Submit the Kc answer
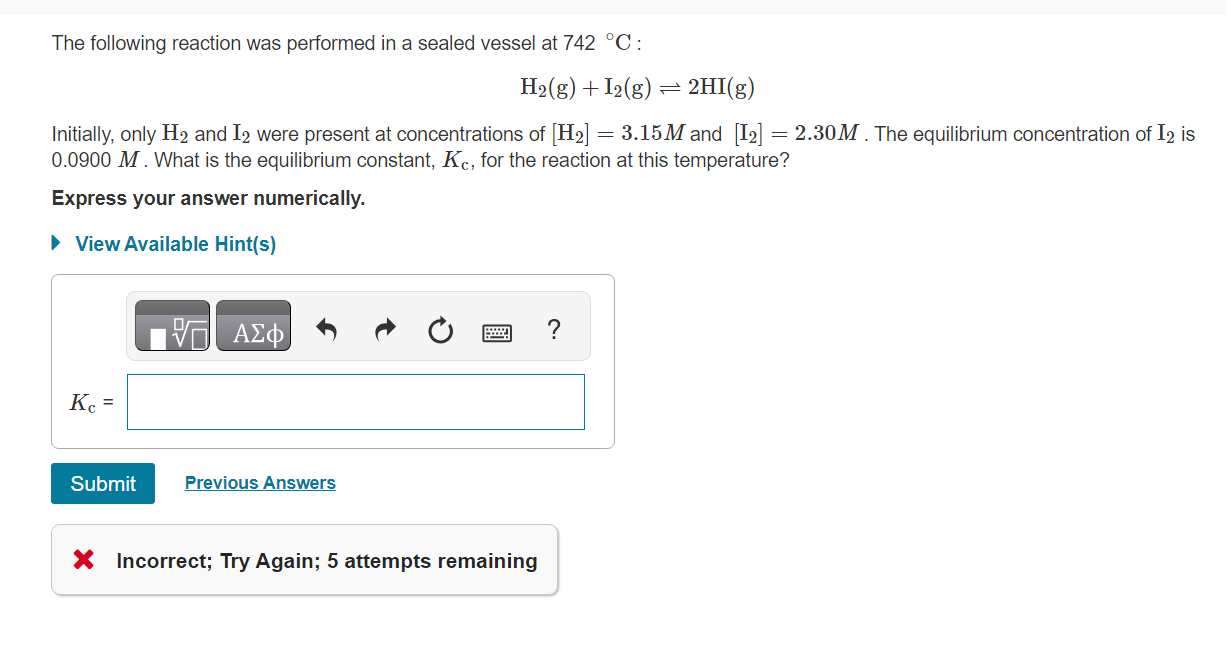The height and width of the screenshot is (664, 1231). tap(102, 483)
